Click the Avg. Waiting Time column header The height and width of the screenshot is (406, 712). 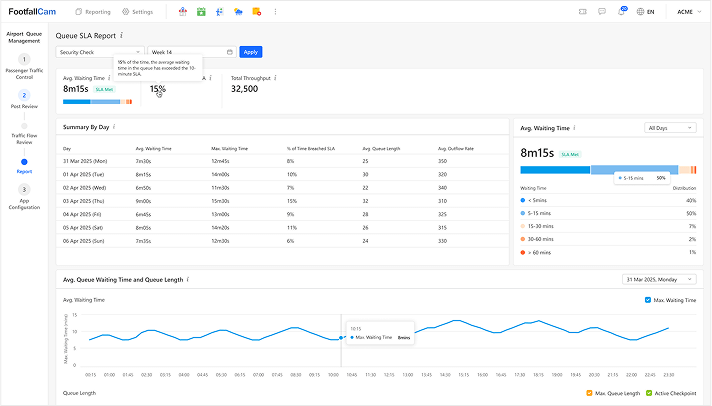(153, 149)
